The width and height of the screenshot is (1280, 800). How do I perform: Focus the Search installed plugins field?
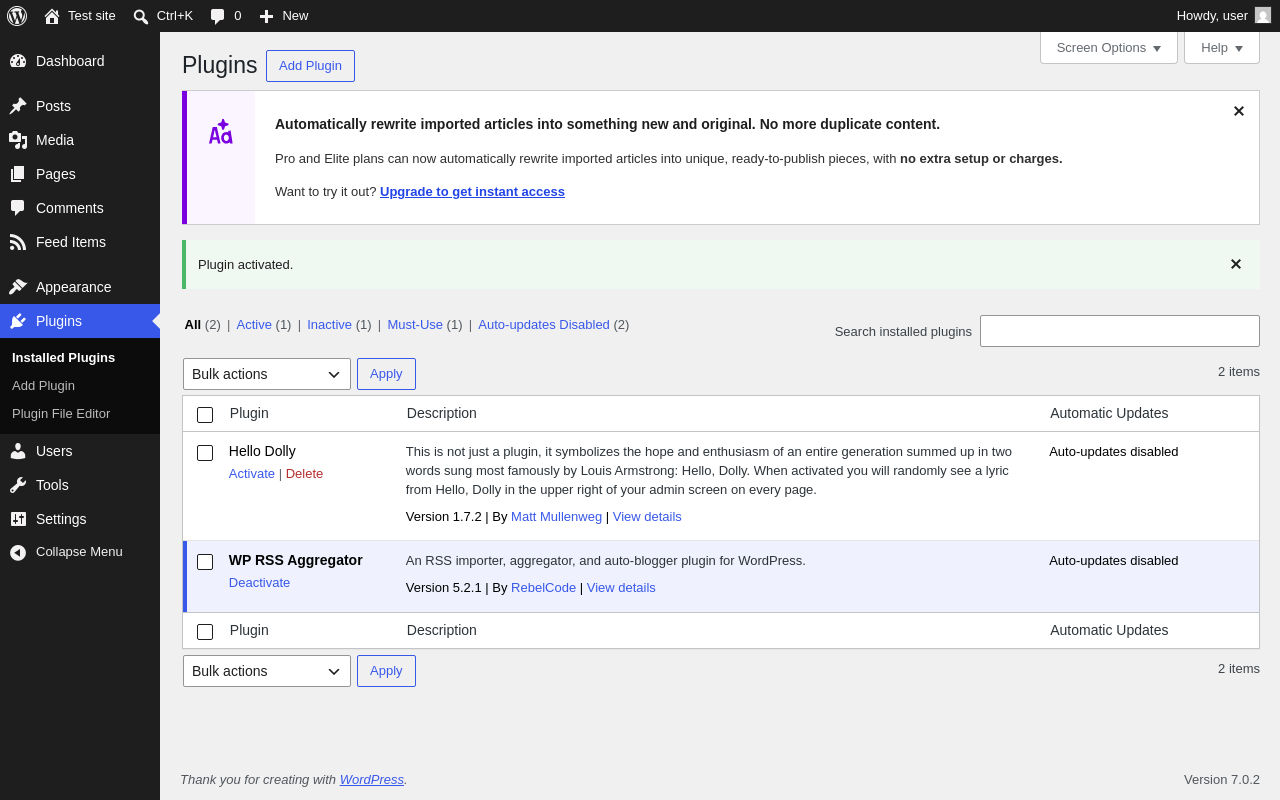point(1120,331)
